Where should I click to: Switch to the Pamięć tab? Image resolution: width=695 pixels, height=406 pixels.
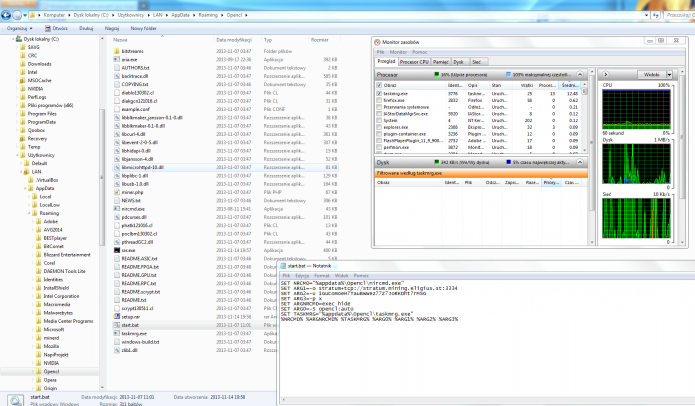click(441, 62)
